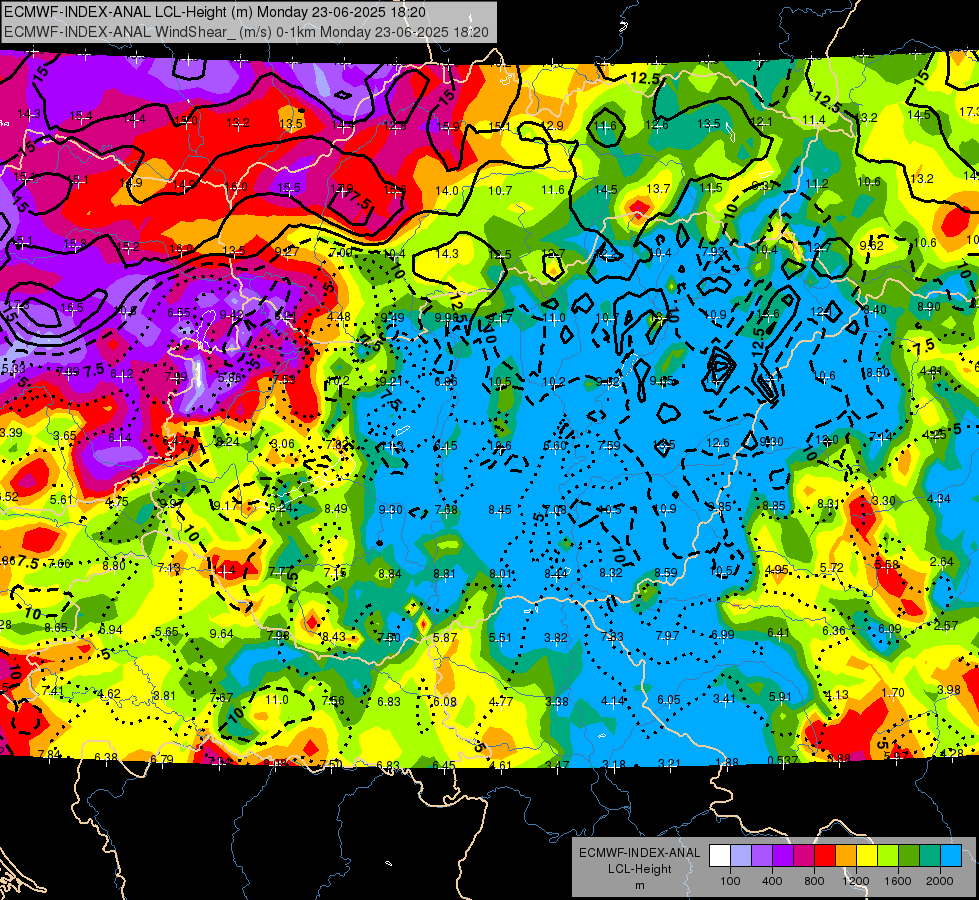
Task: Select the 4.14 grid value
Action: (612, 701)
